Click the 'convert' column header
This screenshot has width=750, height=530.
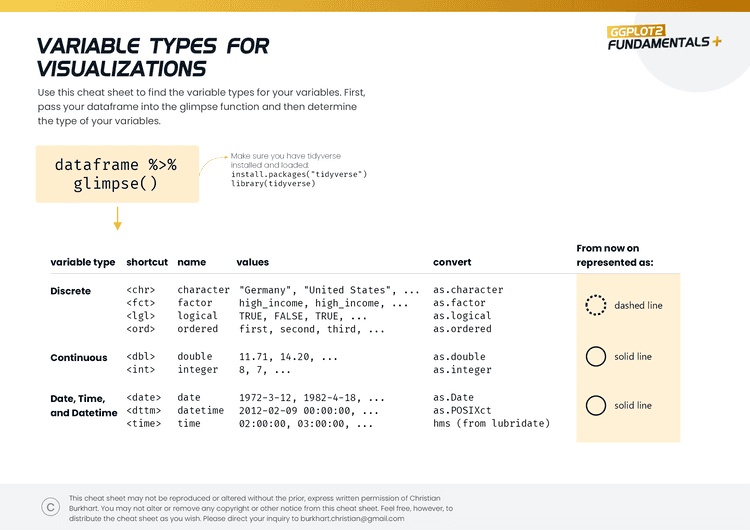point(452,263)
